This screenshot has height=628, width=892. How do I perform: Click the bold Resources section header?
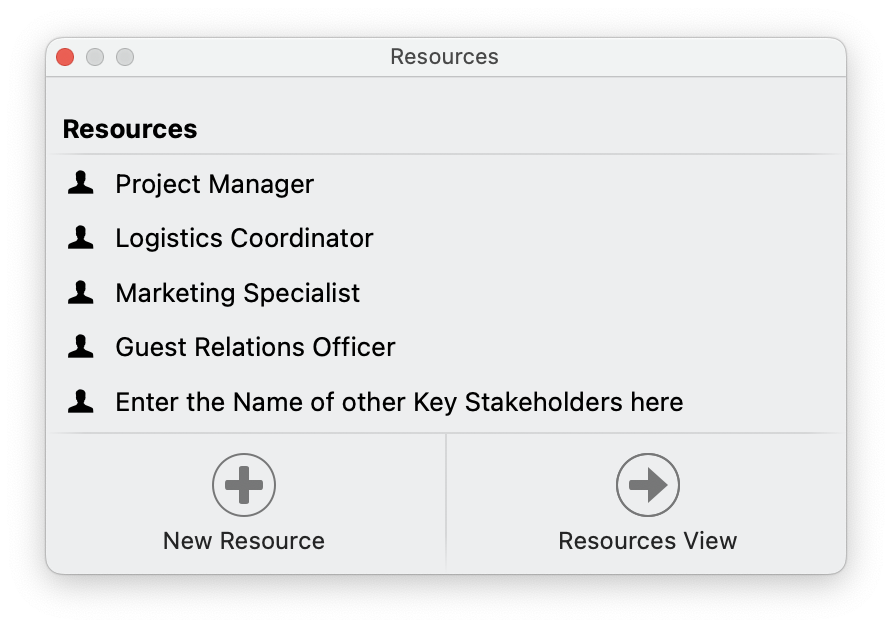coord(130,128)
